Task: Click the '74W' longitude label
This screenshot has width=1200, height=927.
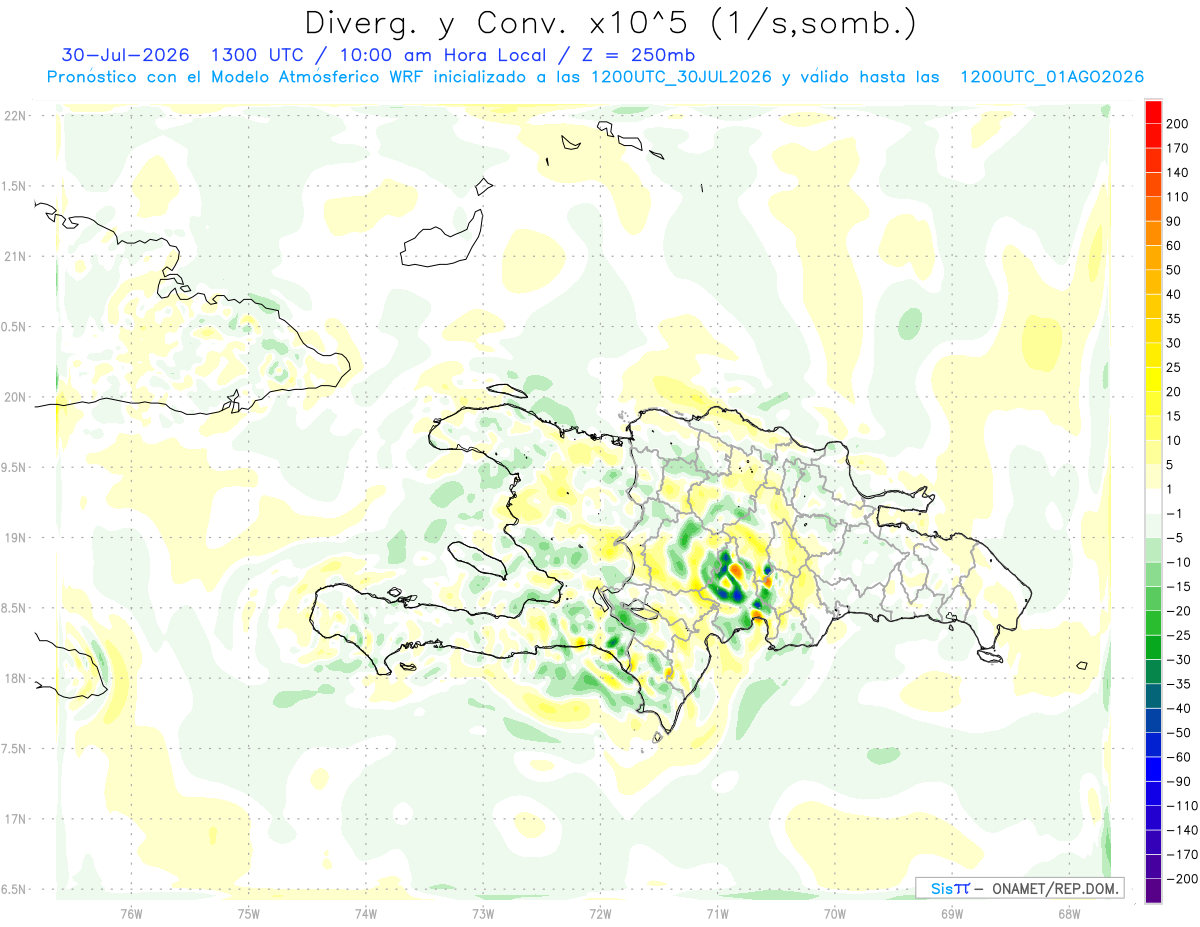Action: [x=365, y=913]
